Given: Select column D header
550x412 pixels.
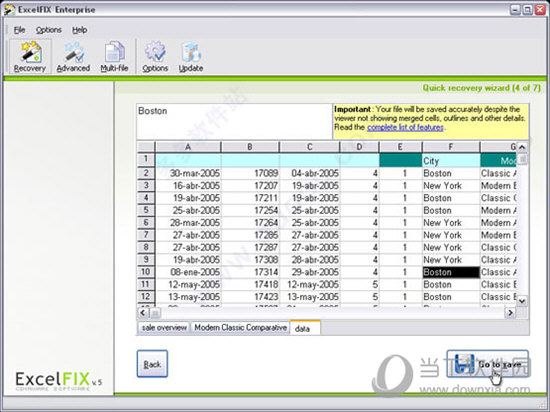Looking at the screenshot, I should pyautogui.click(x=360, y=147).
